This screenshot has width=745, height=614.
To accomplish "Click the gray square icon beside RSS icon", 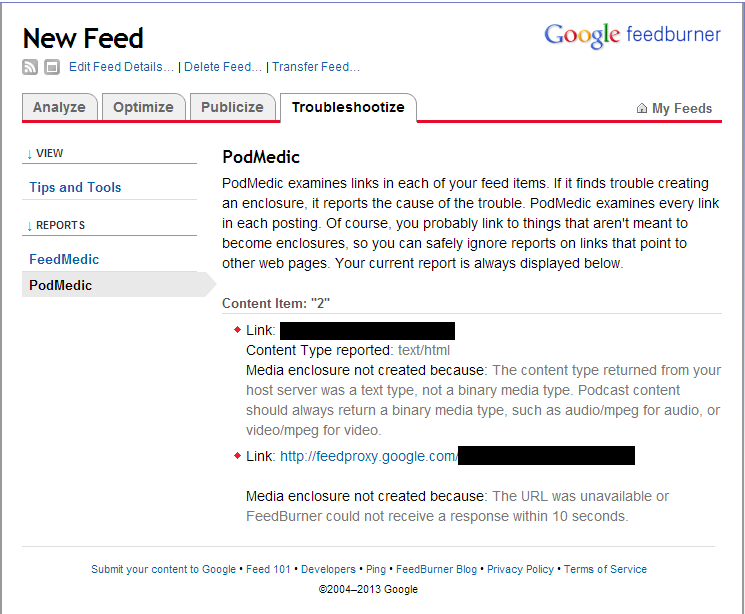I will click(x=52, y=67).
